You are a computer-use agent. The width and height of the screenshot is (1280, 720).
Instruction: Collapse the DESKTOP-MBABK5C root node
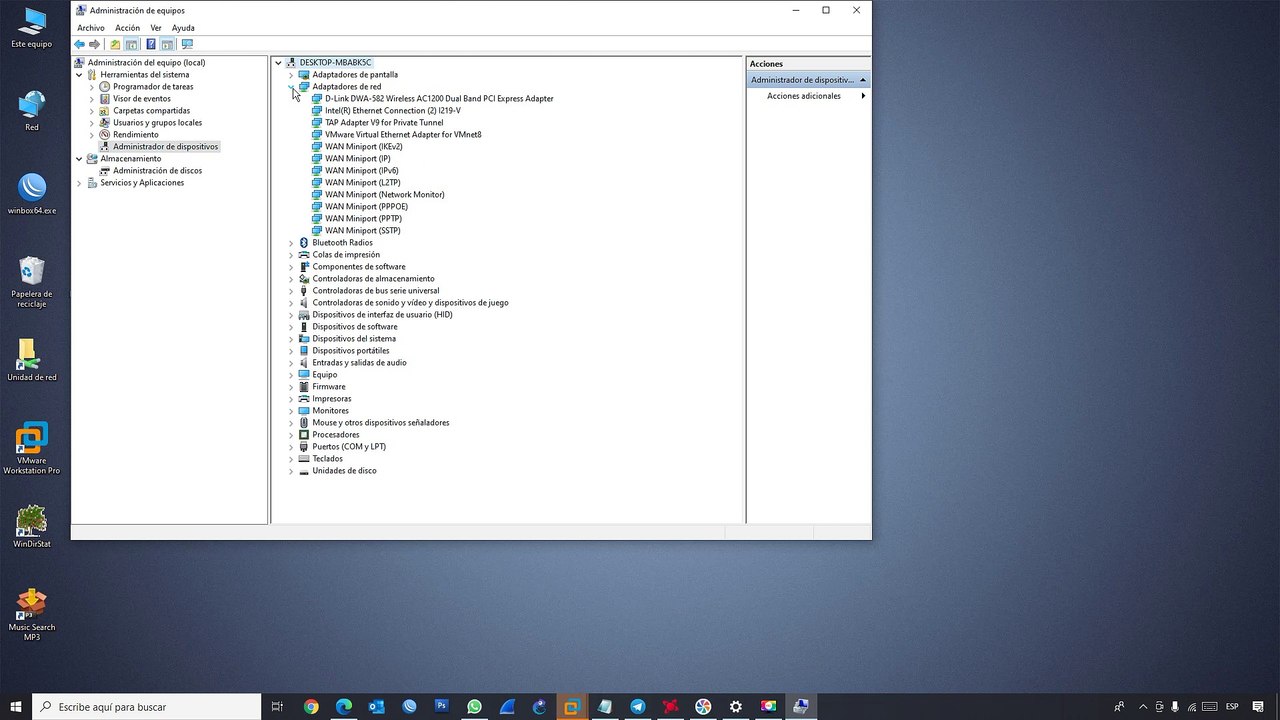click(x=278, y=63)
